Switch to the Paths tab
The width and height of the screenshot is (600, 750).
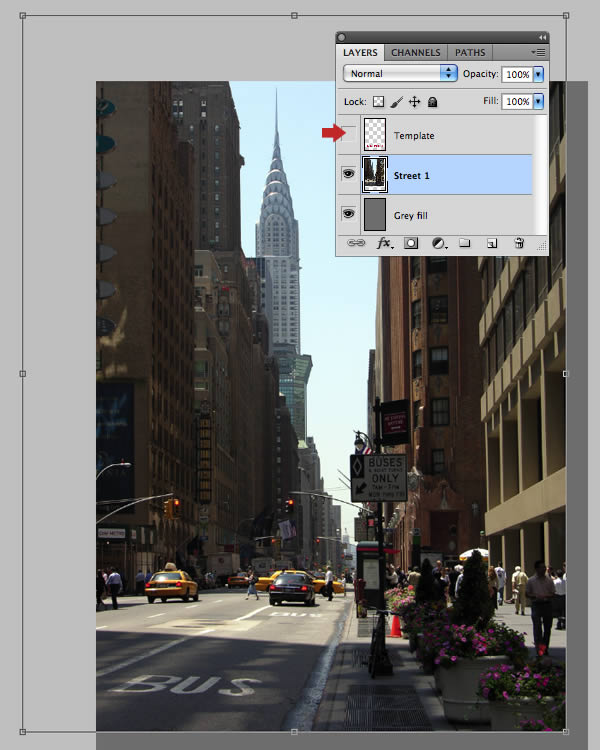(470, 53)
